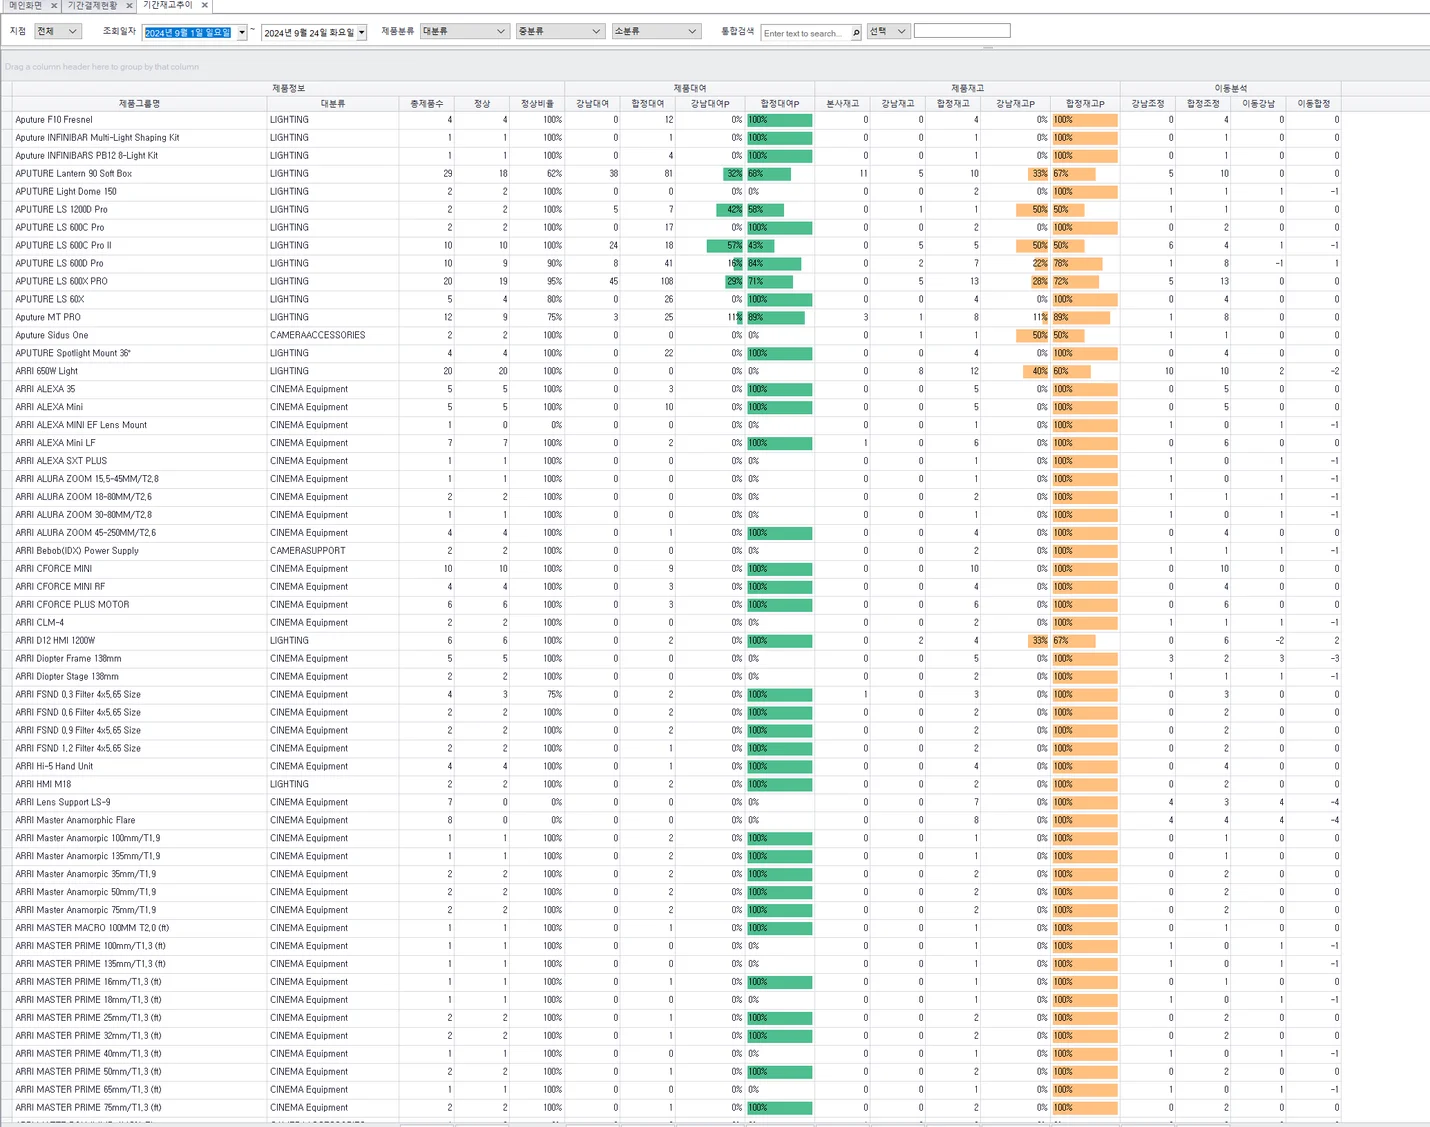Sort by the 합정대여P column header
This screenshot has width=1430, height=1127.
[x=780, y=103]
